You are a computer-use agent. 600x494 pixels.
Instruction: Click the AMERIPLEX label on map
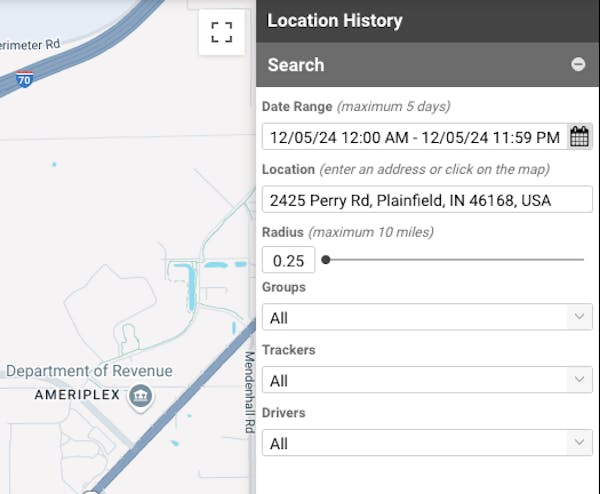click(64, 395)
